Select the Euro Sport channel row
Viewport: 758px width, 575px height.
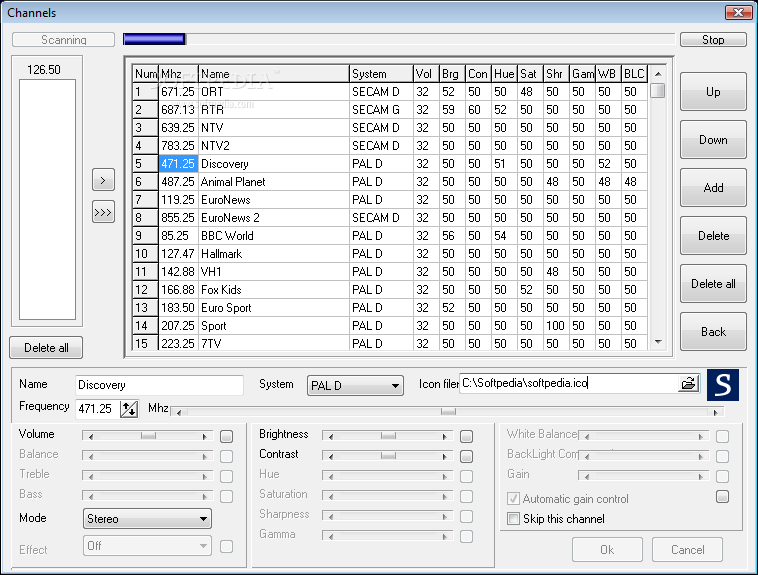390,308
